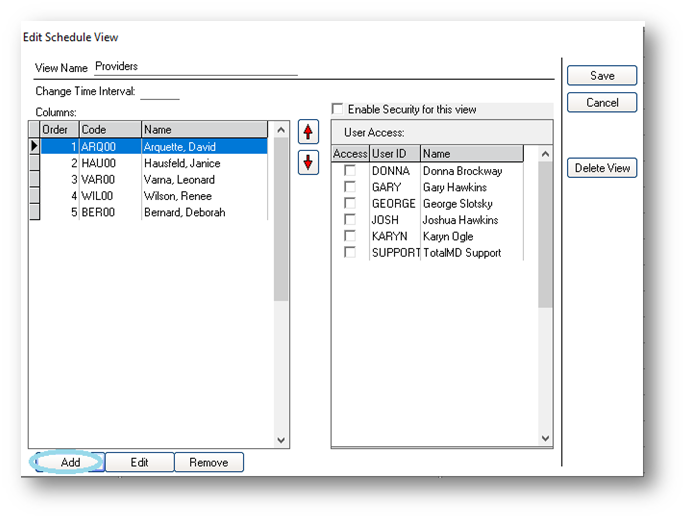Click the Add button
Screen dimensions: 687x520
click(70, 463)
